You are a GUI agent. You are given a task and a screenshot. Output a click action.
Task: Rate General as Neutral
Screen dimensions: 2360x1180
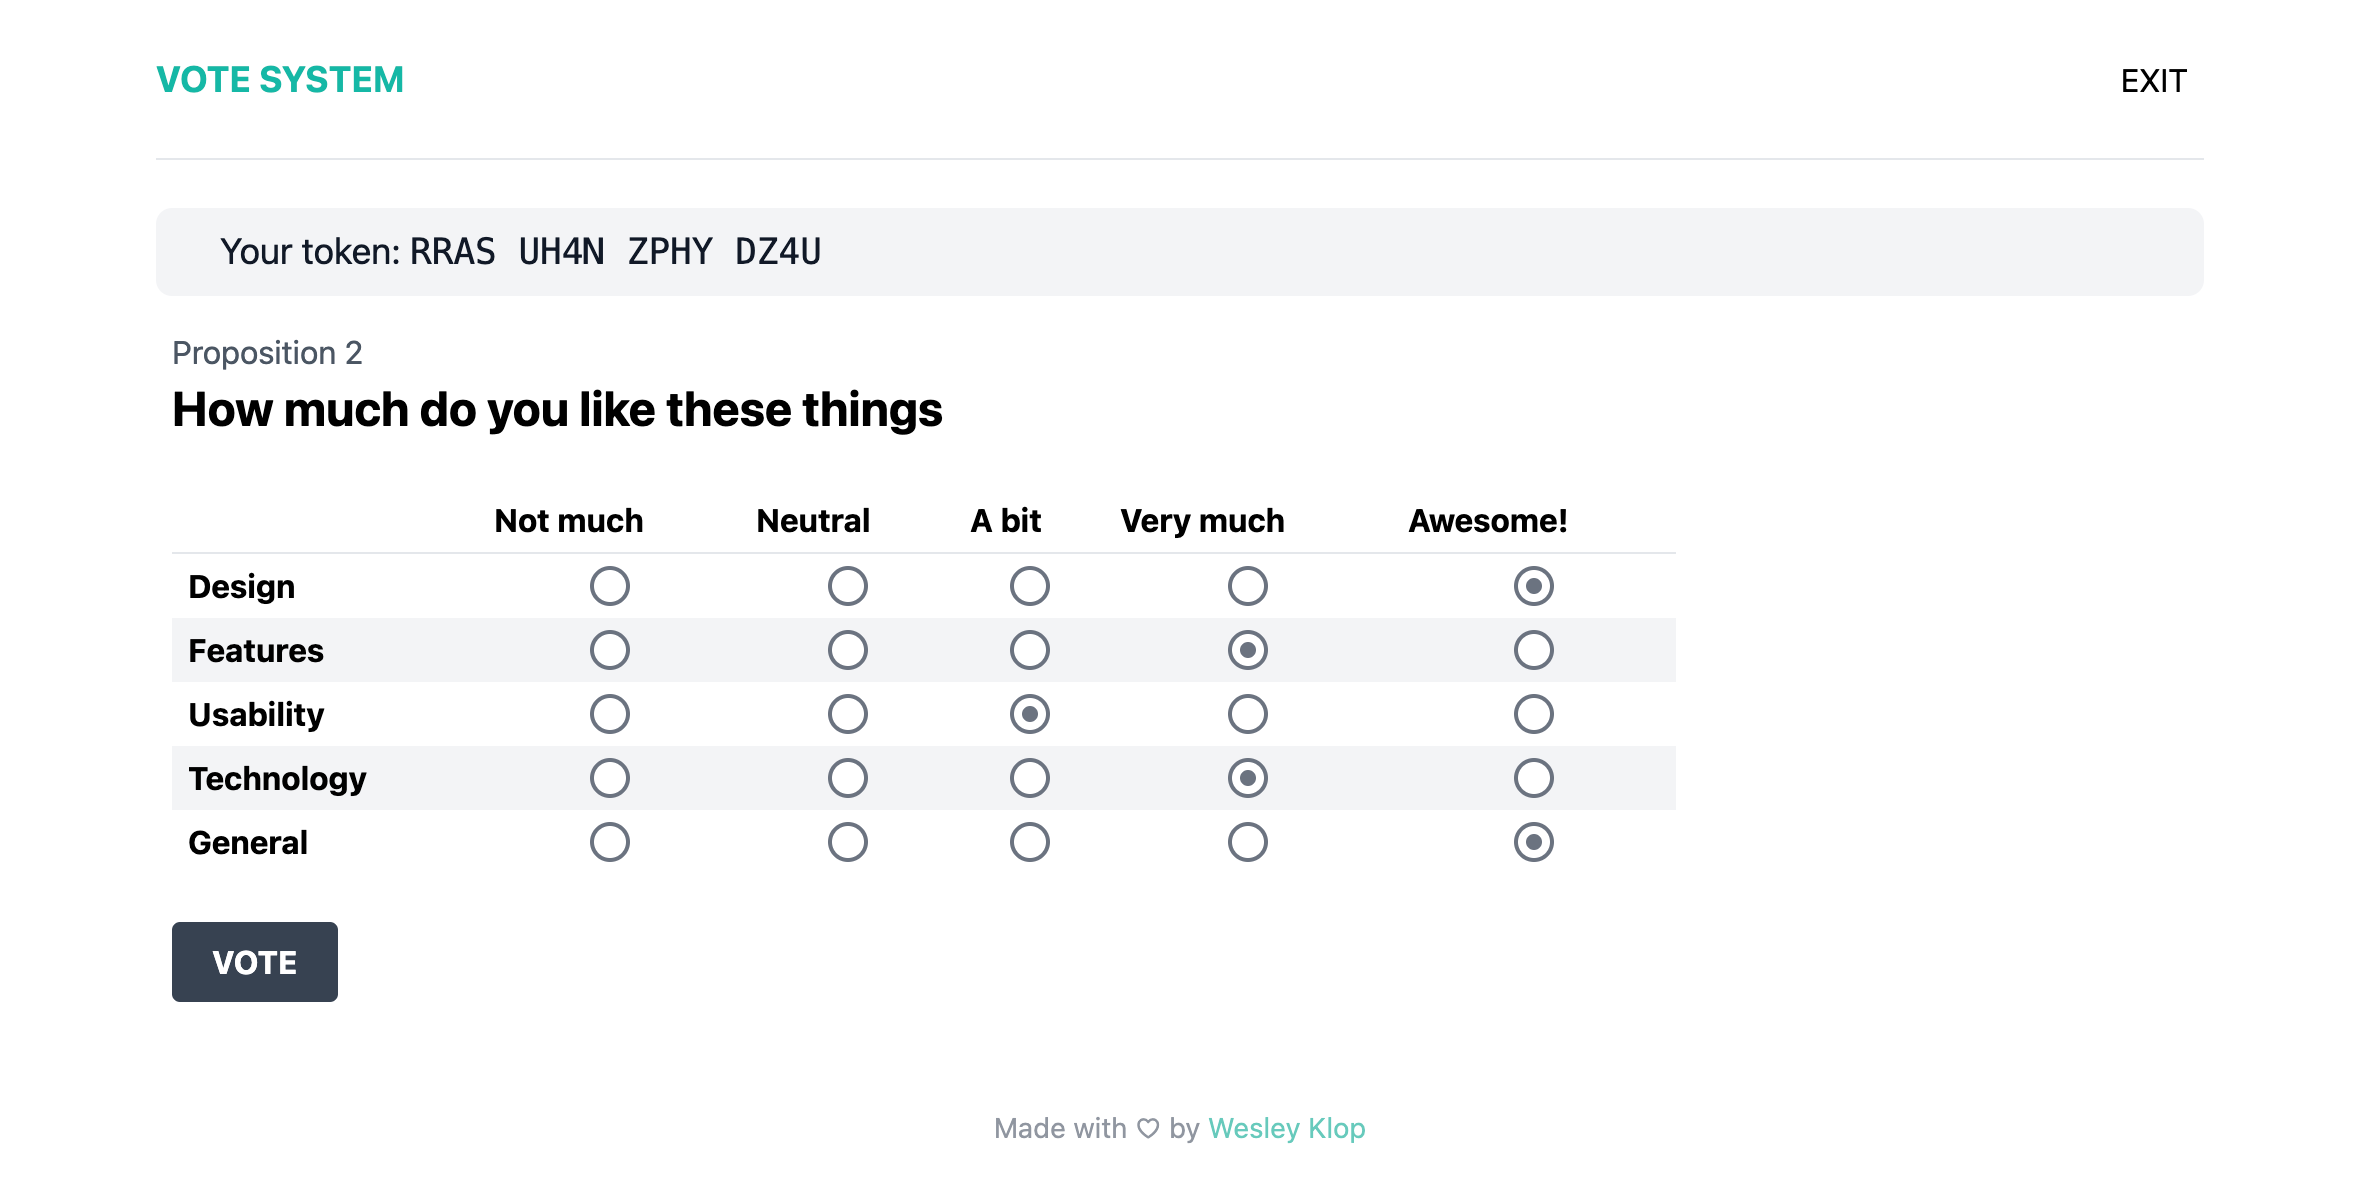coord(847,842)
